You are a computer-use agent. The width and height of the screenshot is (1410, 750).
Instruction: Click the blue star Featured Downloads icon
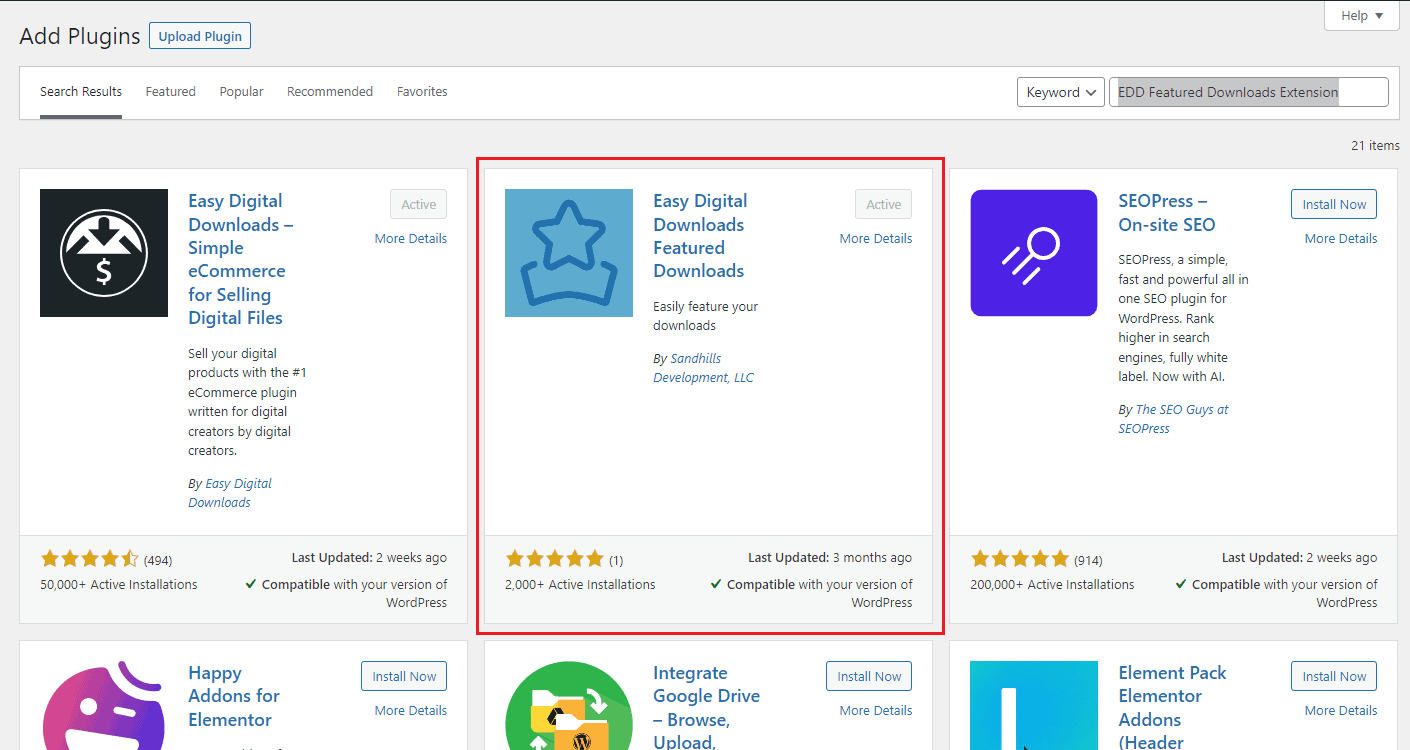click(569, 253)
